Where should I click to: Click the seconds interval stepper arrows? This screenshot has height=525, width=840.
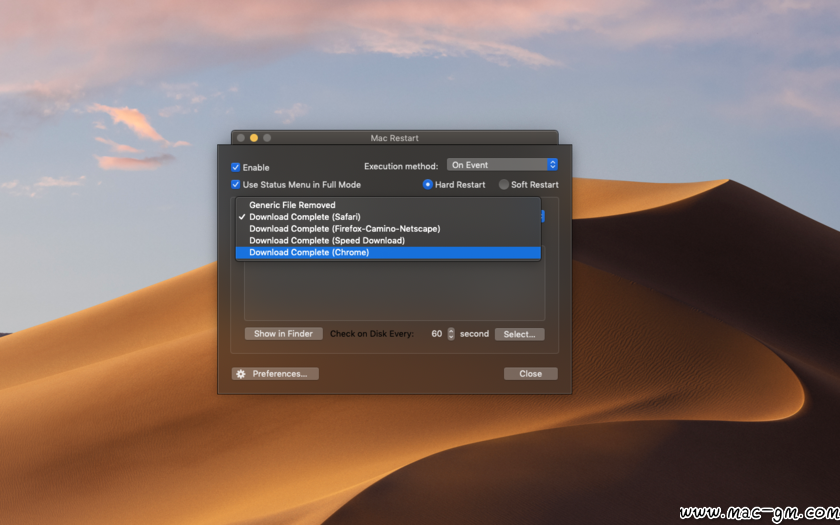(451, 334)
